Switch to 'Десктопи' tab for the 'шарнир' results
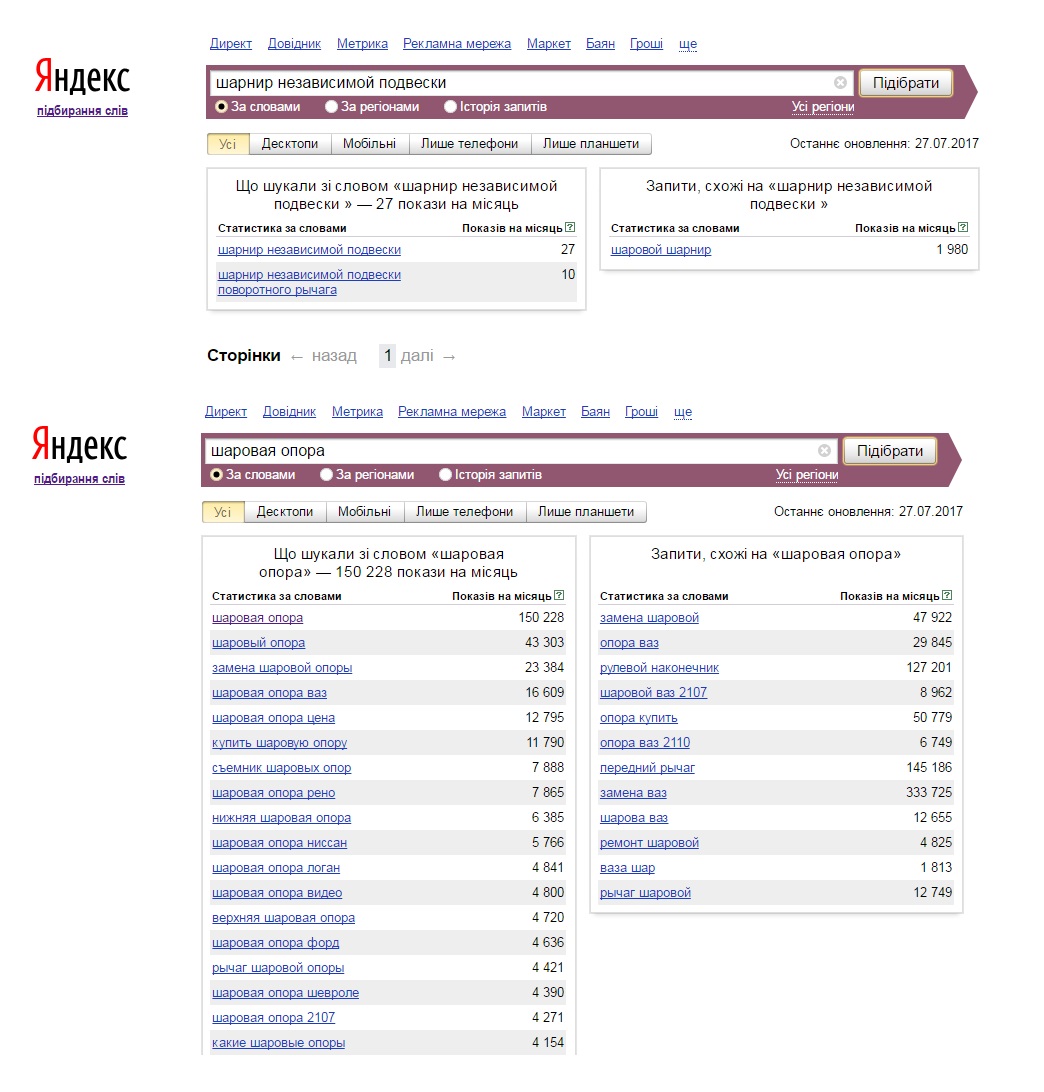1044x1092 pixels. pos(290,144)
